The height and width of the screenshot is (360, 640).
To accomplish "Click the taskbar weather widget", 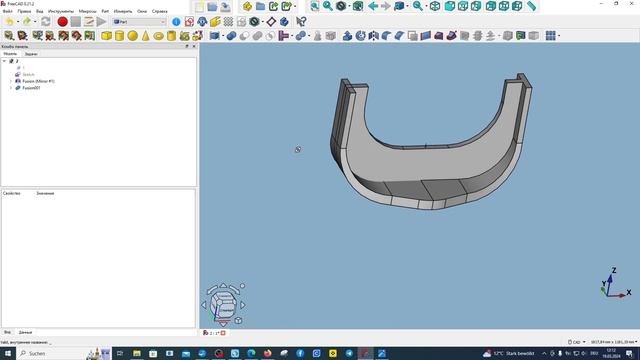I will 509,353.
